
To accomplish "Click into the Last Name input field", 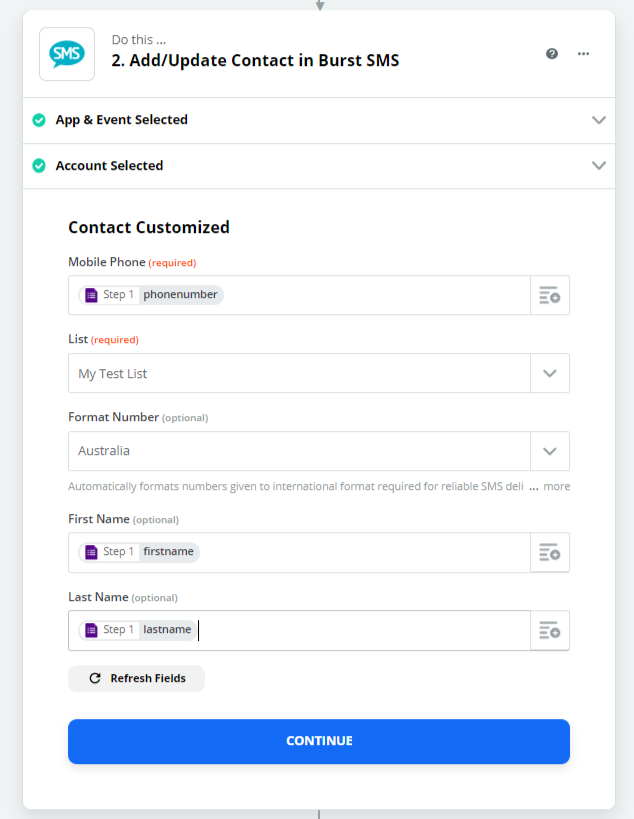I will click(x=360, y=630).
